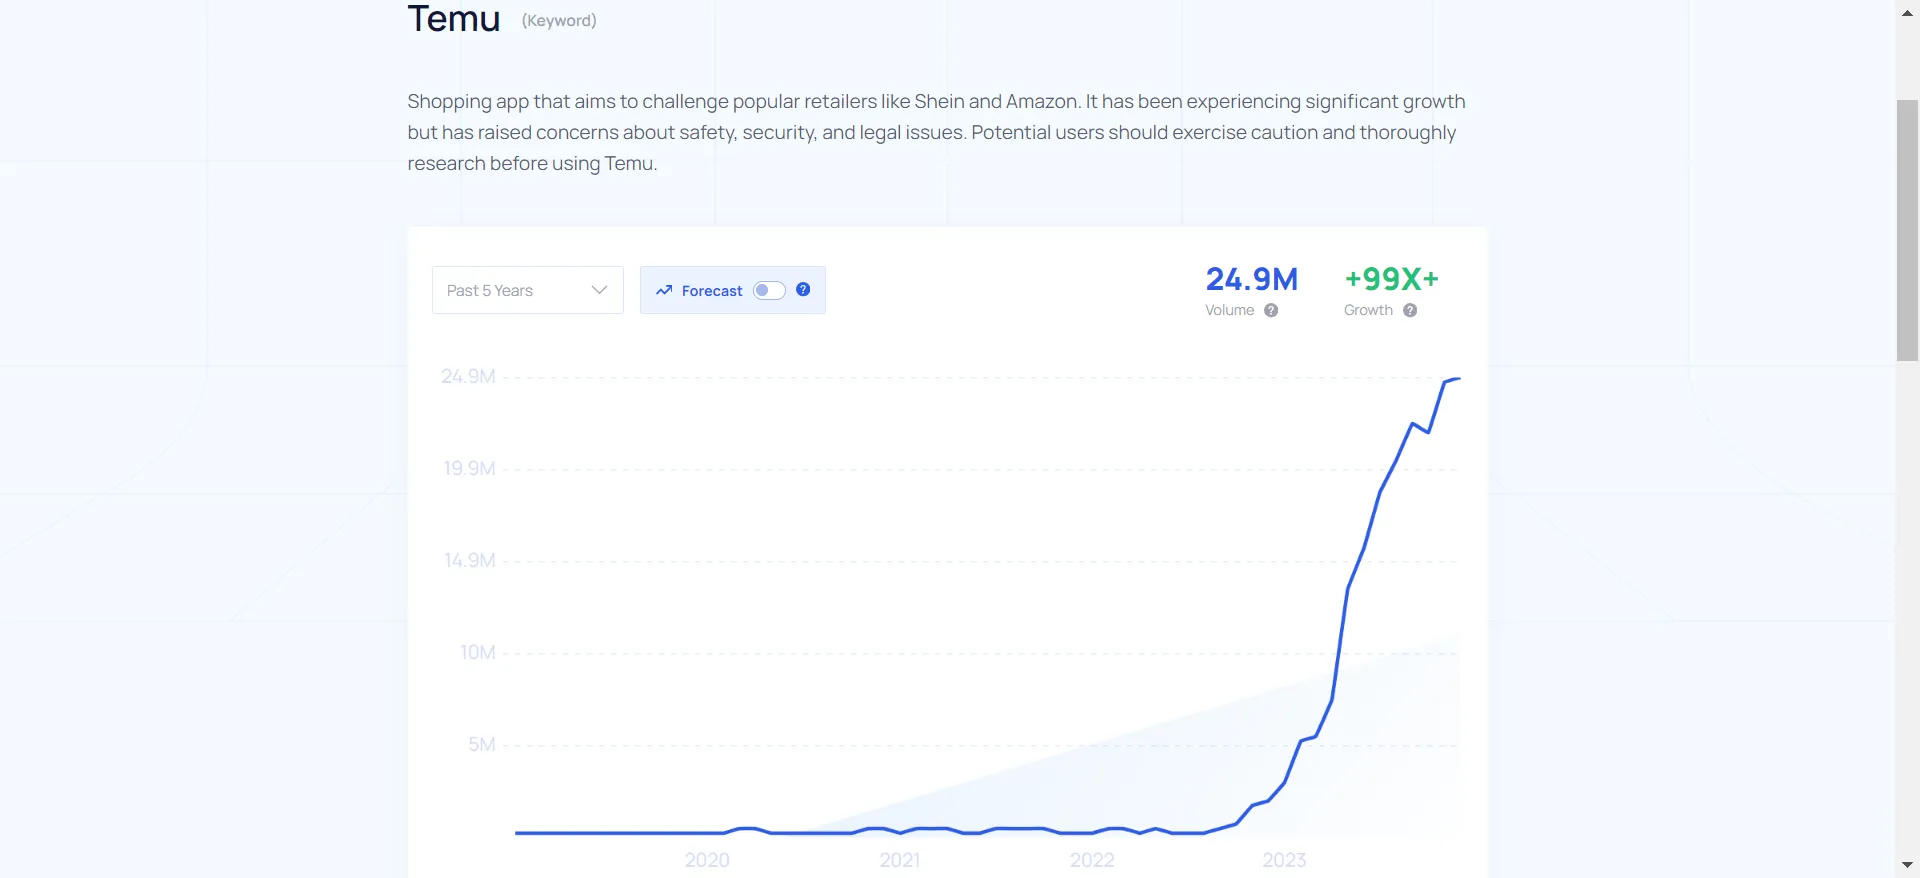Click the 2023 x-axis label
This screenshot has height=878, width=1920.
pos(1284,860)
